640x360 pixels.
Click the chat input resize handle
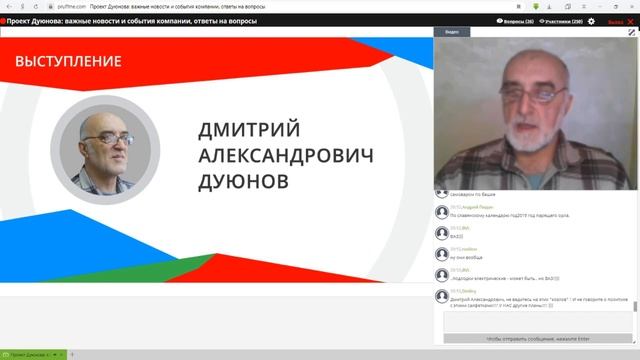coord(634,342)
